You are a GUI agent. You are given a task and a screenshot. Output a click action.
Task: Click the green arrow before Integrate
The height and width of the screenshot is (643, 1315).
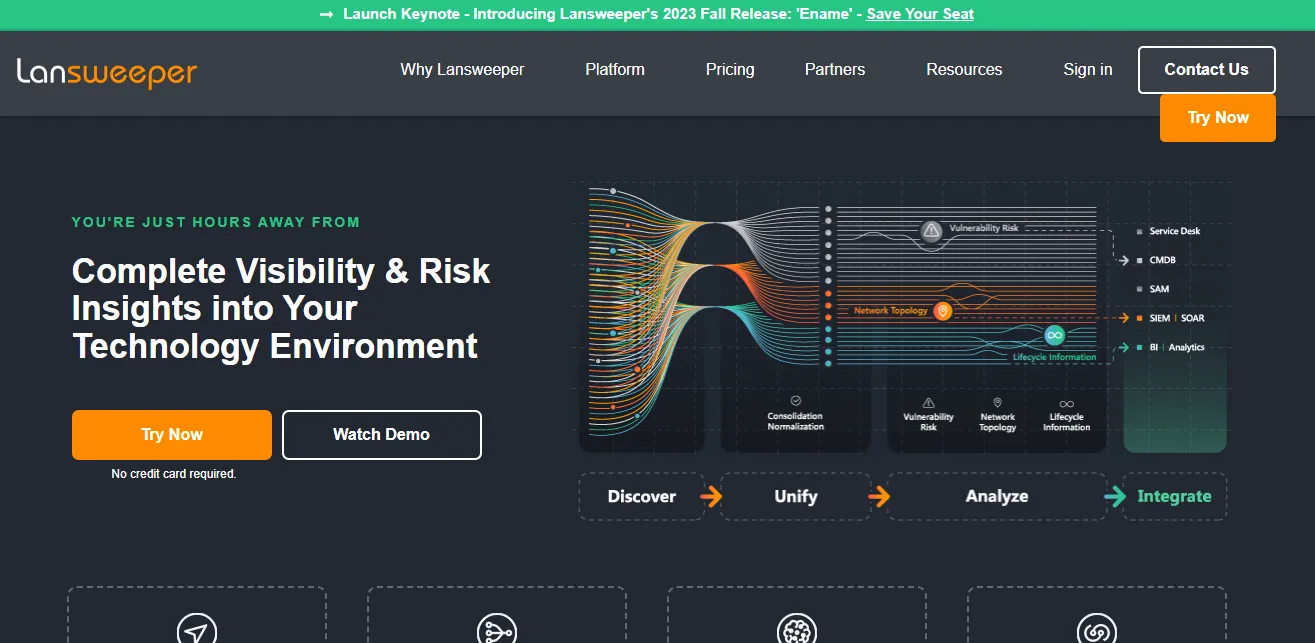pyautogui.click(x=1115, y=497)
